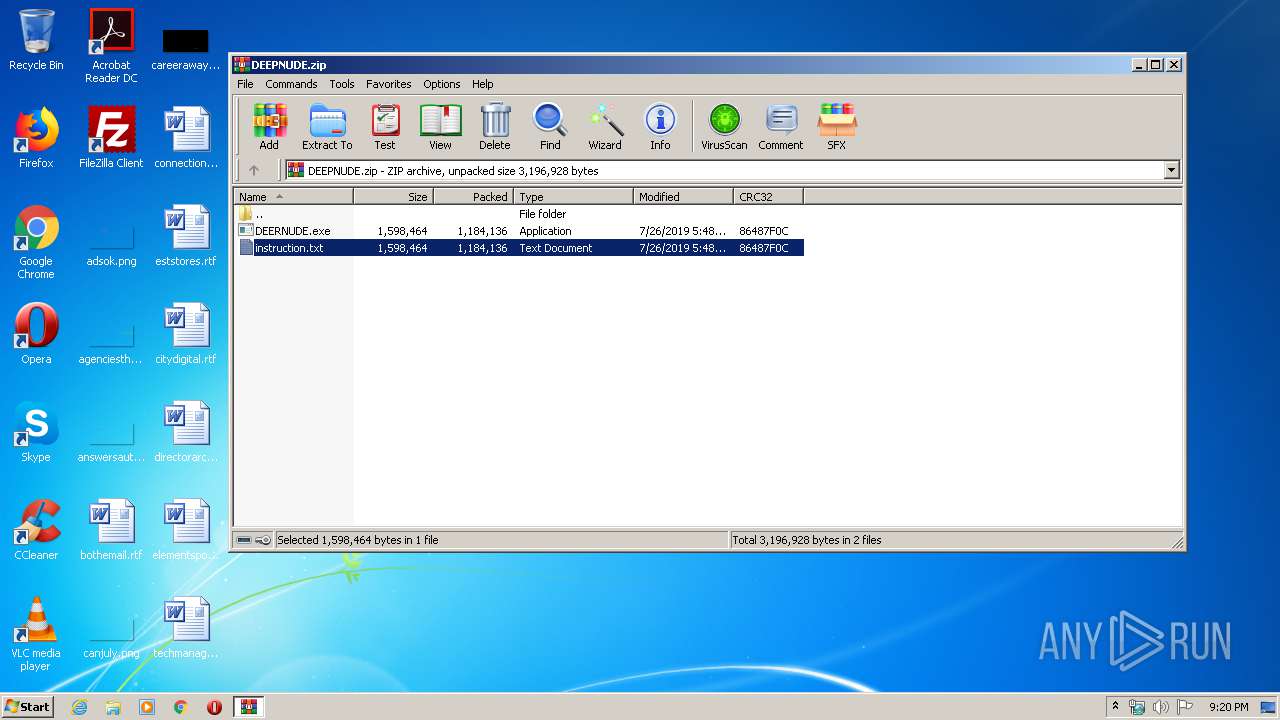
Task: Sort by CRC32 column header
Action: (768, 197)
